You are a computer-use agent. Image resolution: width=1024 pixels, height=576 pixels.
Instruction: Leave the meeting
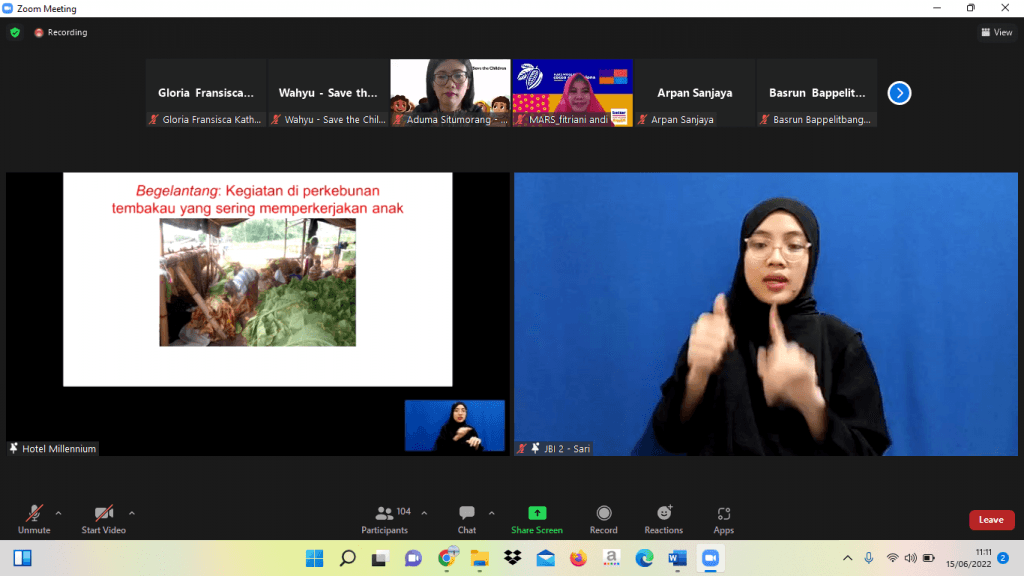991,520
